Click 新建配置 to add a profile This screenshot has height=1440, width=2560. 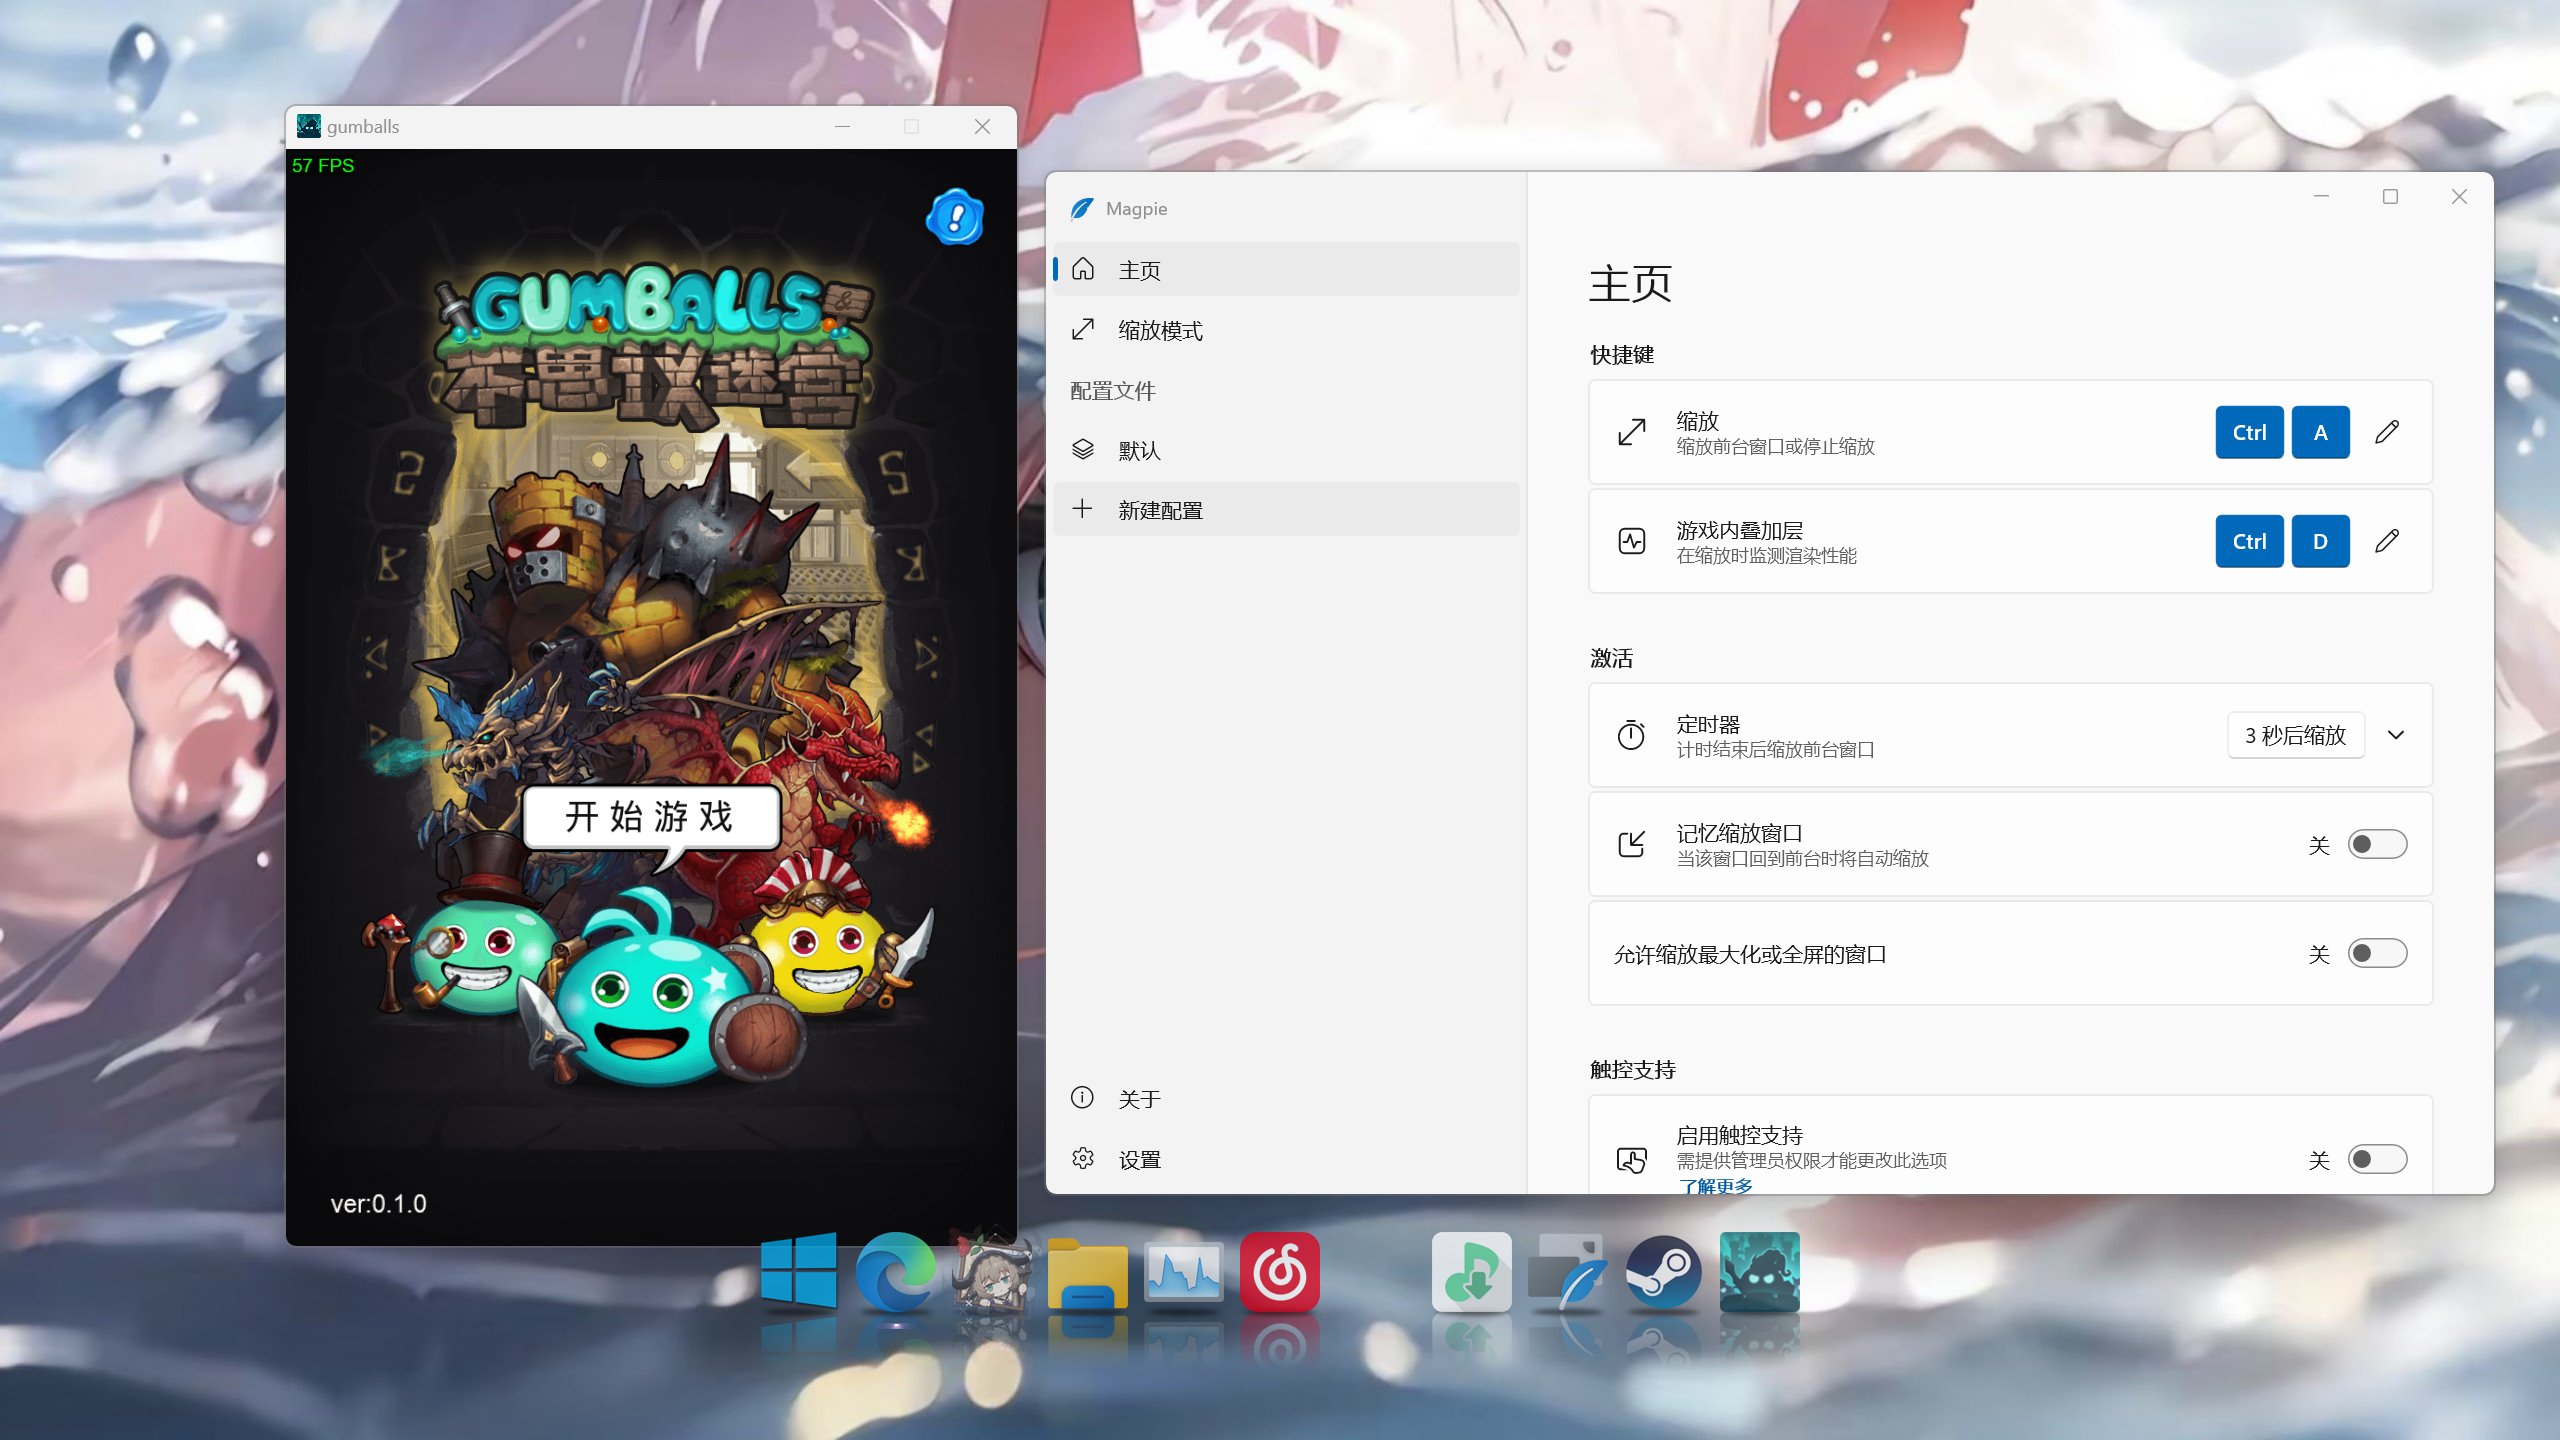[1286, 510]
